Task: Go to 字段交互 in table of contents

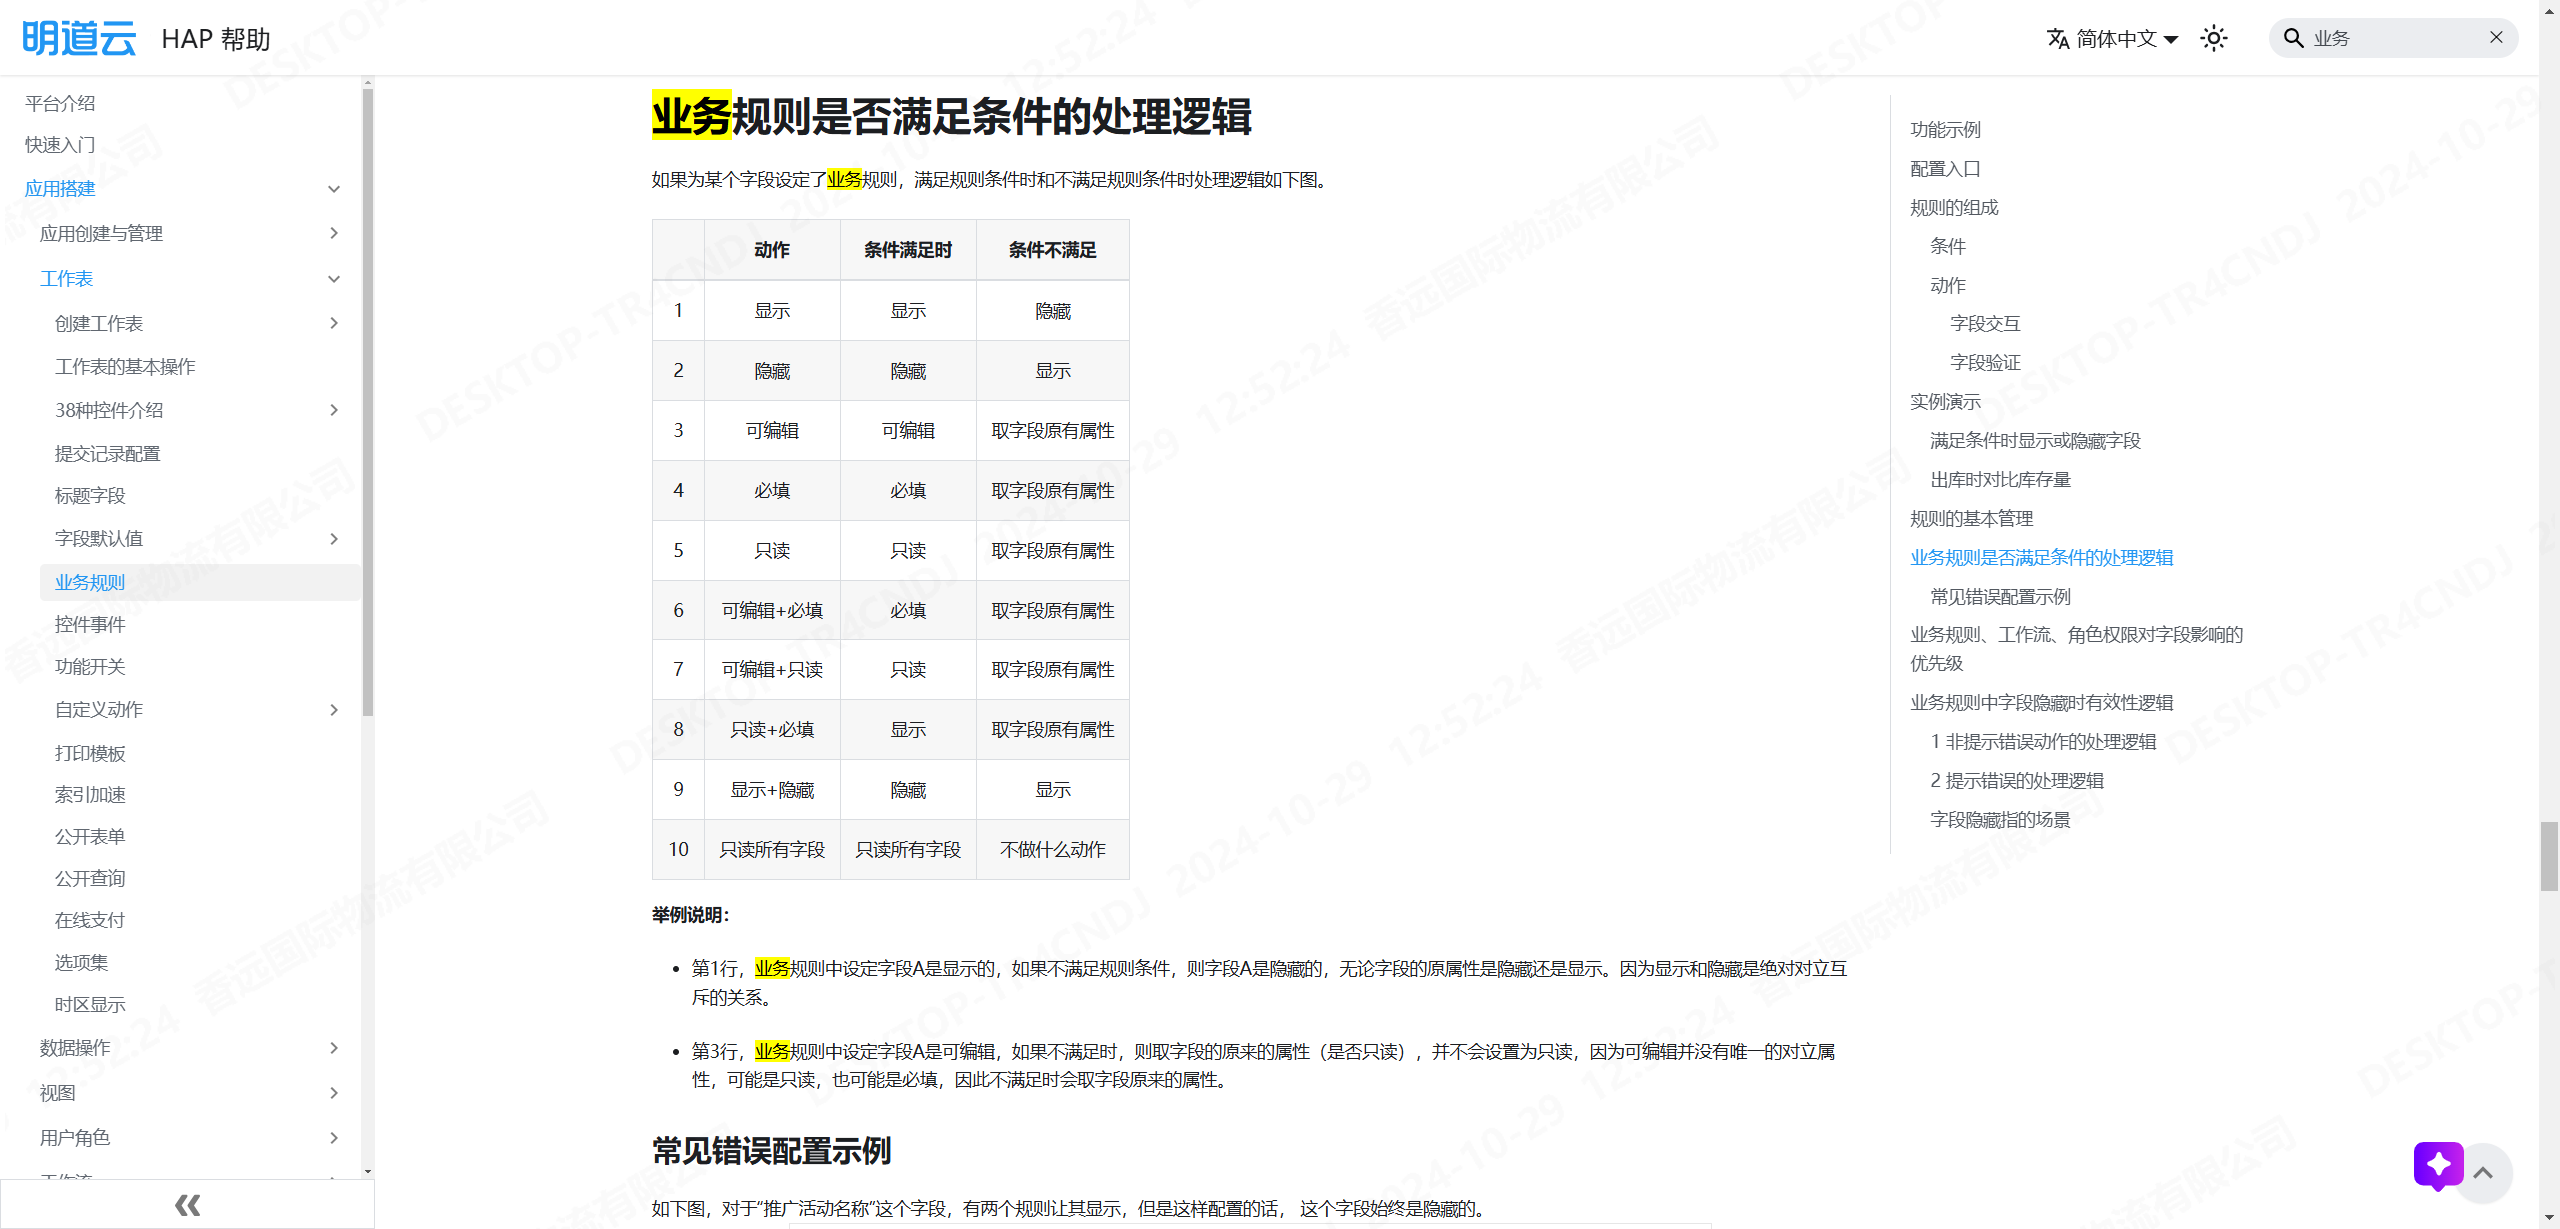Action: [1985, 324]
